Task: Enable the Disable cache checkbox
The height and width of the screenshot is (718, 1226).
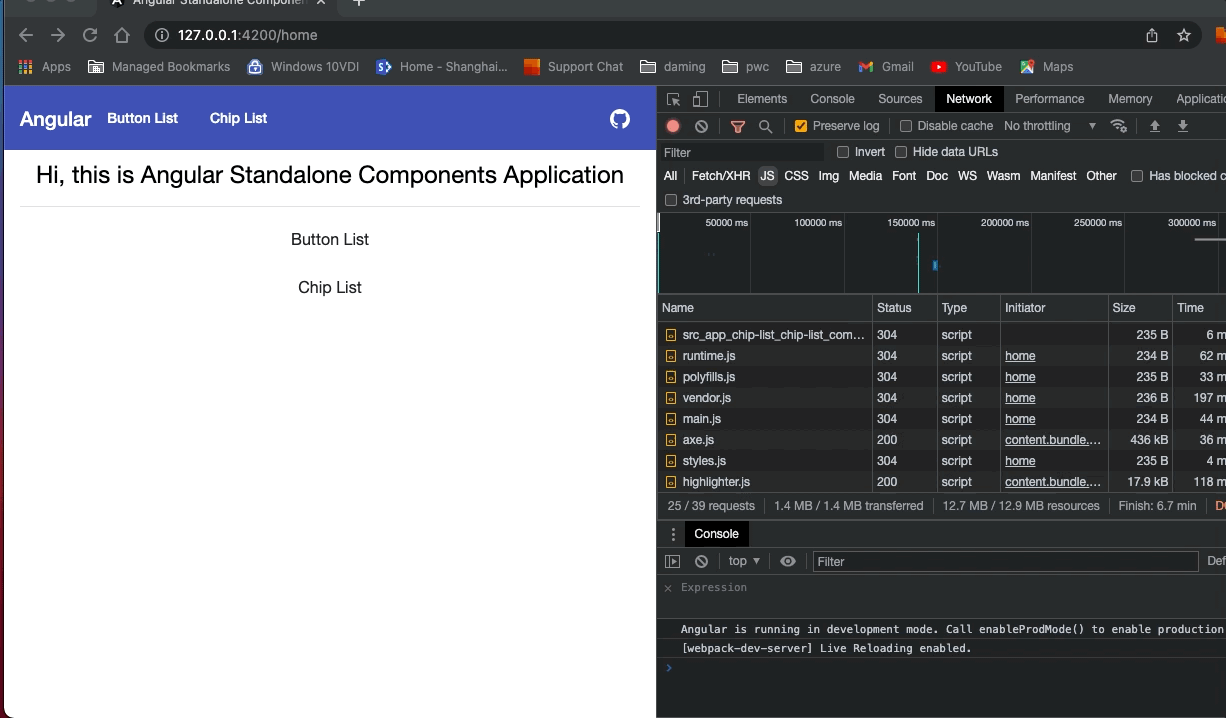Action: 908,125
